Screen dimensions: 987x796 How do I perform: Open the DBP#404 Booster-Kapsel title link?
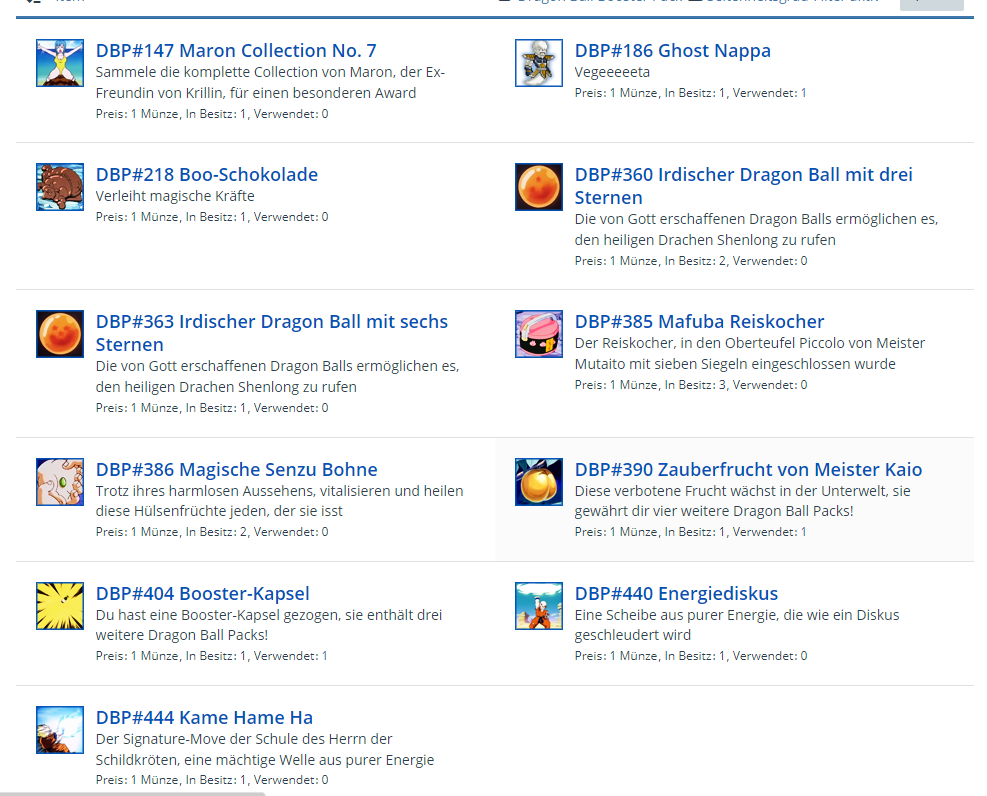203,594
